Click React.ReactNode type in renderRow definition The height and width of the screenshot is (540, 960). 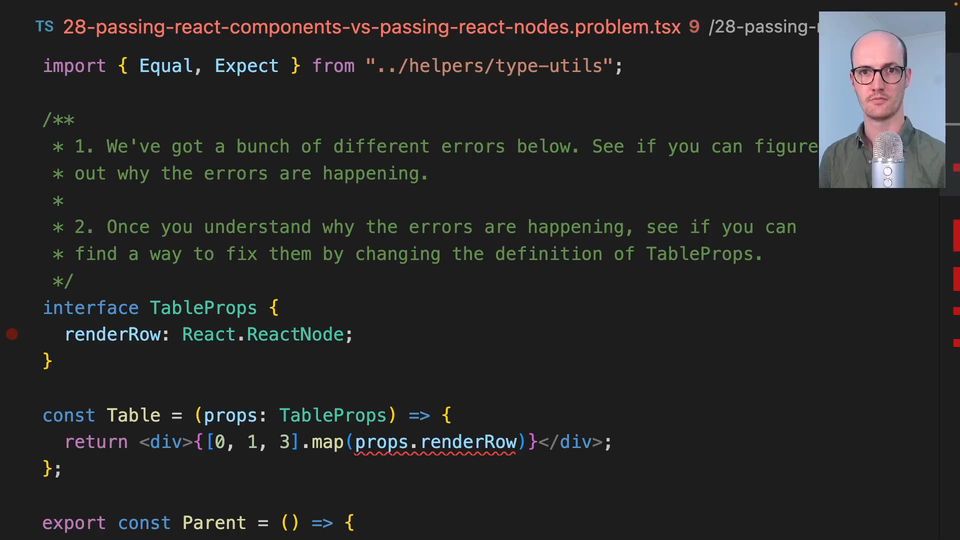(x=267, y=335)
